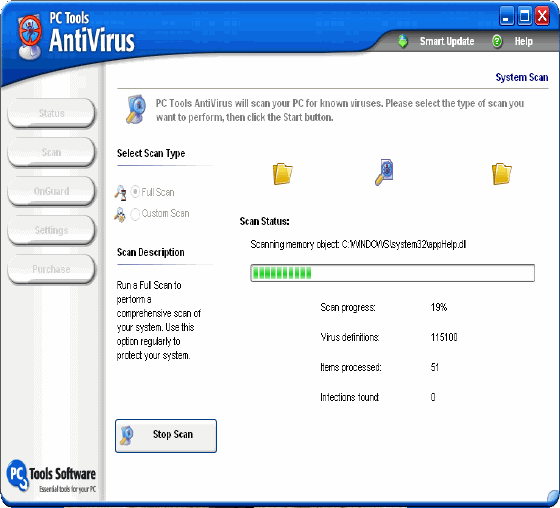This screenshot has width=560, height=508.
Task: Open the Purchase section in sidebar
Action: tap(51, 269)
